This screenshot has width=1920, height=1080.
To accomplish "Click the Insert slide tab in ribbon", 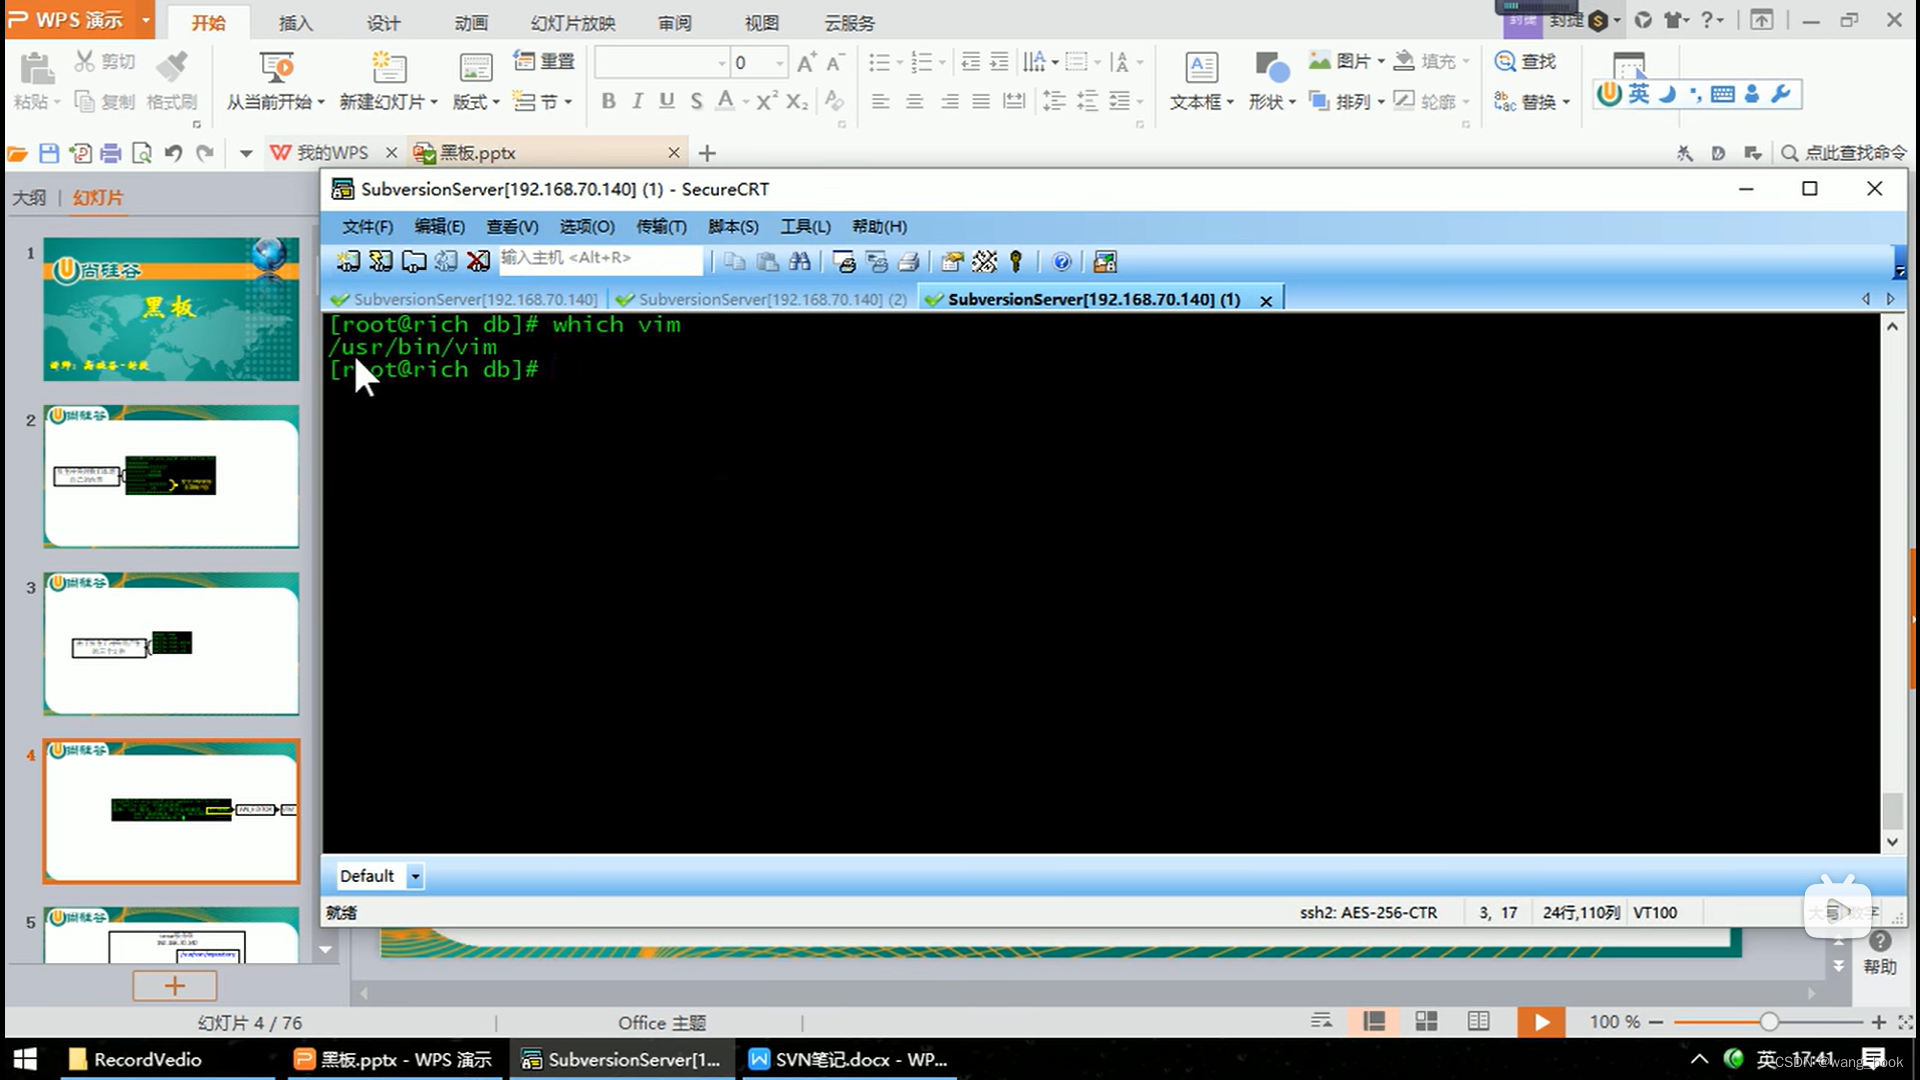I will click(x=295, y=22).
